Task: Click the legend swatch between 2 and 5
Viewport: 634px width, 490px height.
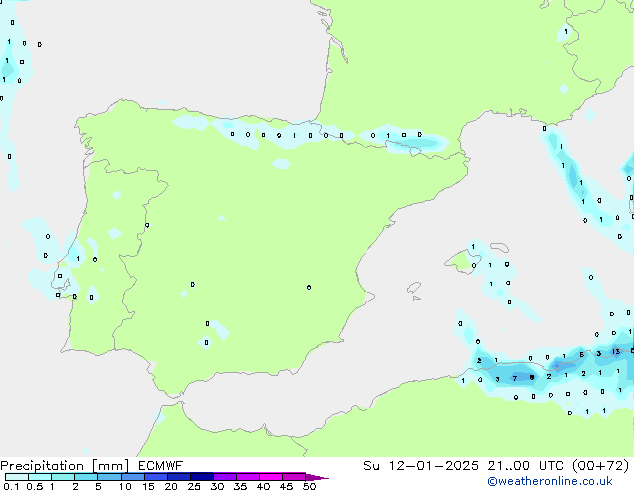Action: point(87,477)
